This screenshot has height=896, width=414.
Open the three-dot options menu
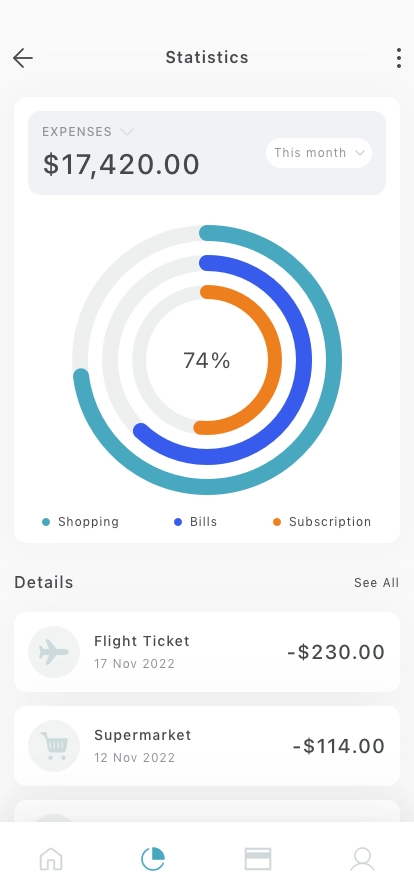coord(399,58)
